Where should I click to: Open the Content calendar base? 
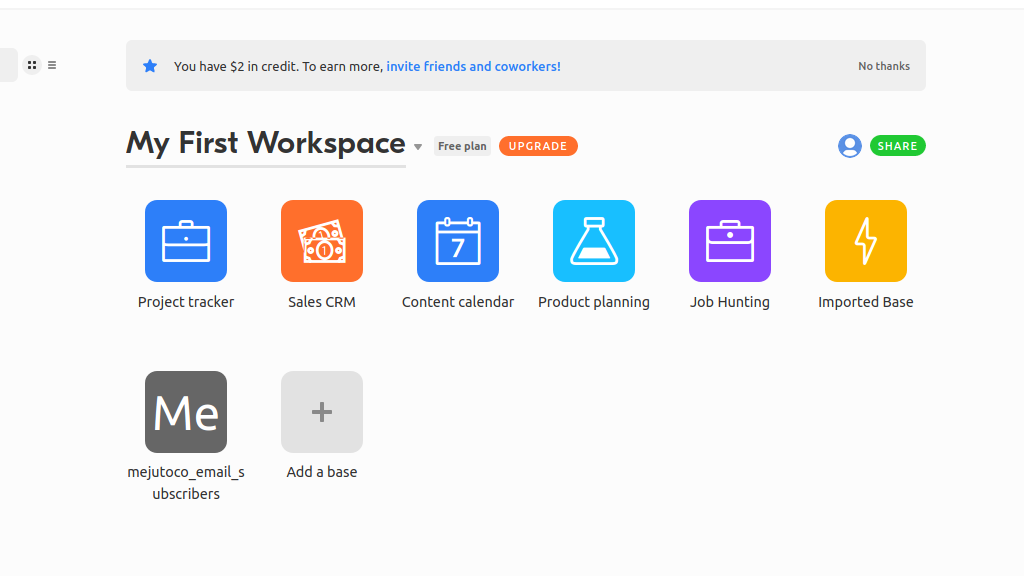[x=458, y=240]
